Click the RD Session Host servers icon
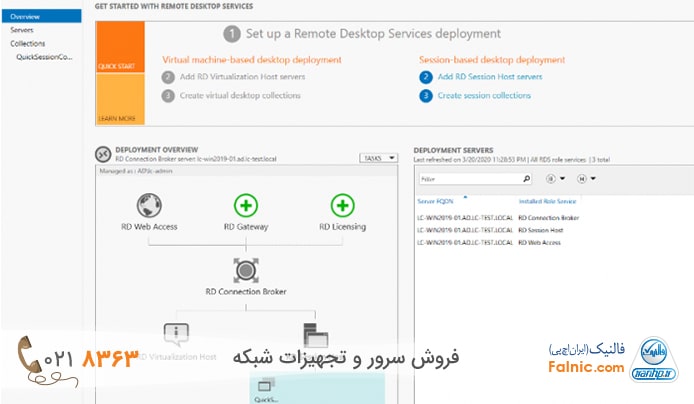Image resolution: width=694 pixels, height=404 pixels. (x=309, y=336)
